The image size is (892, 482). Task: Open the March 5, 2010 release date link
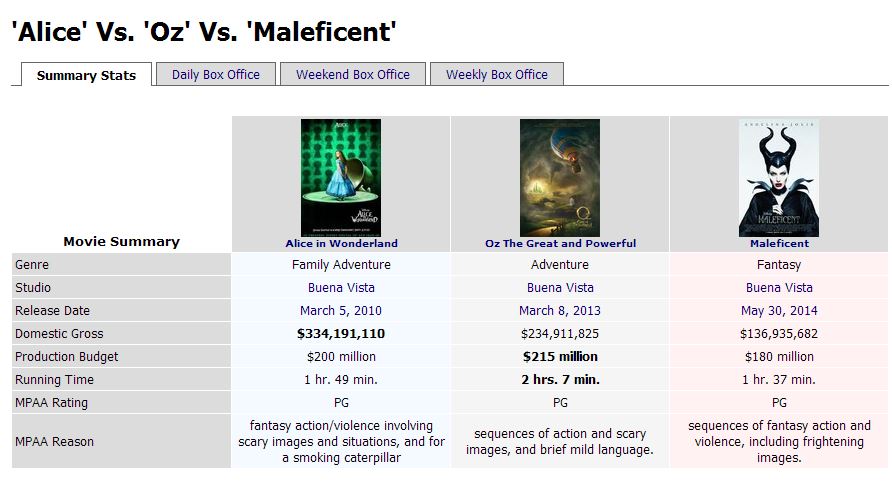341,311
